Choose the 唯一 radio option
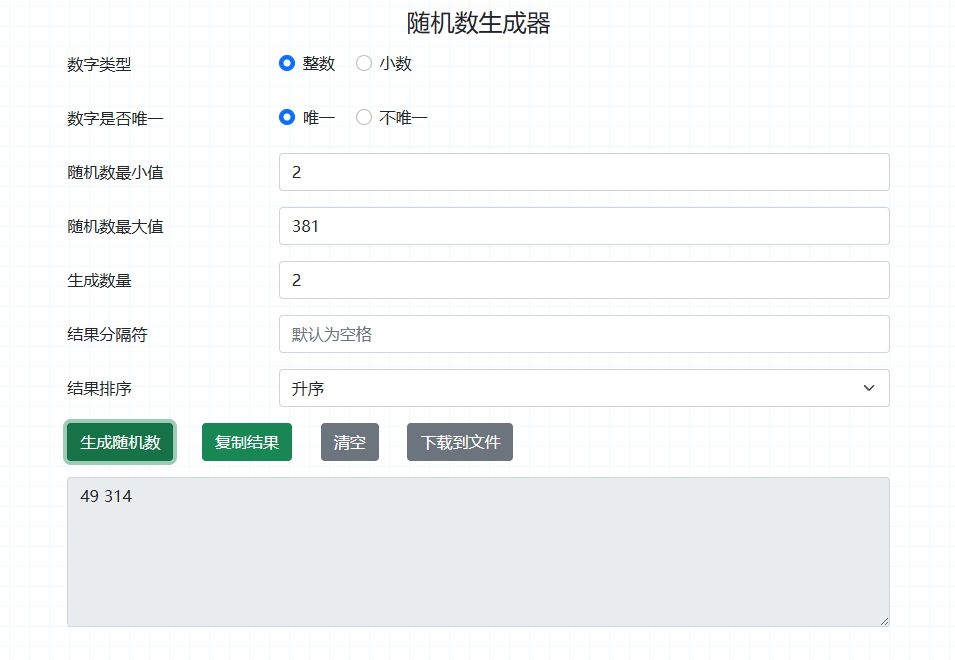 pyautogui.click(x=287, y=117)
